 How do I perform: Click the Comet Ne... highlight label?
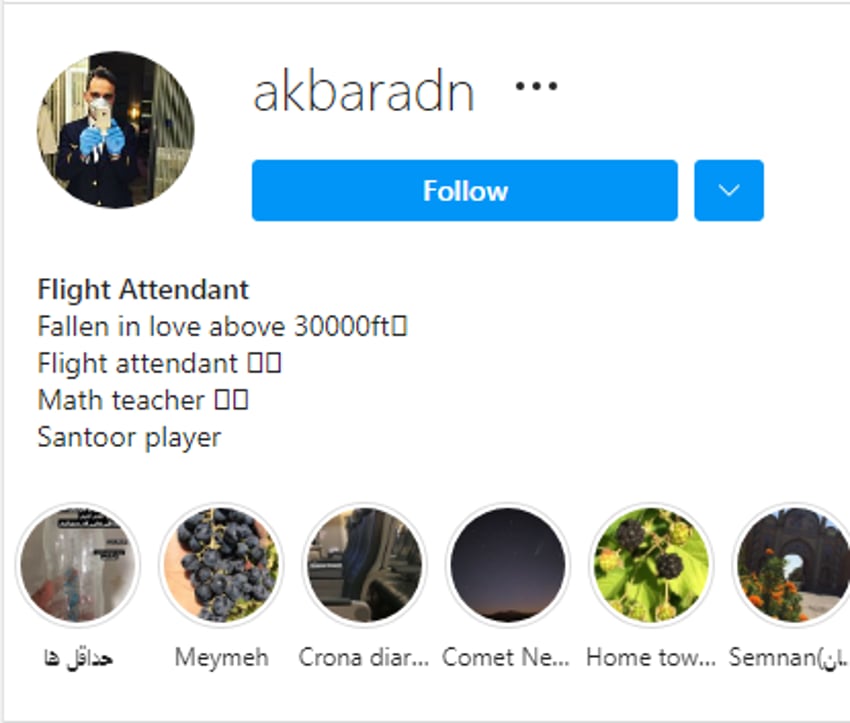click(506, 657)
